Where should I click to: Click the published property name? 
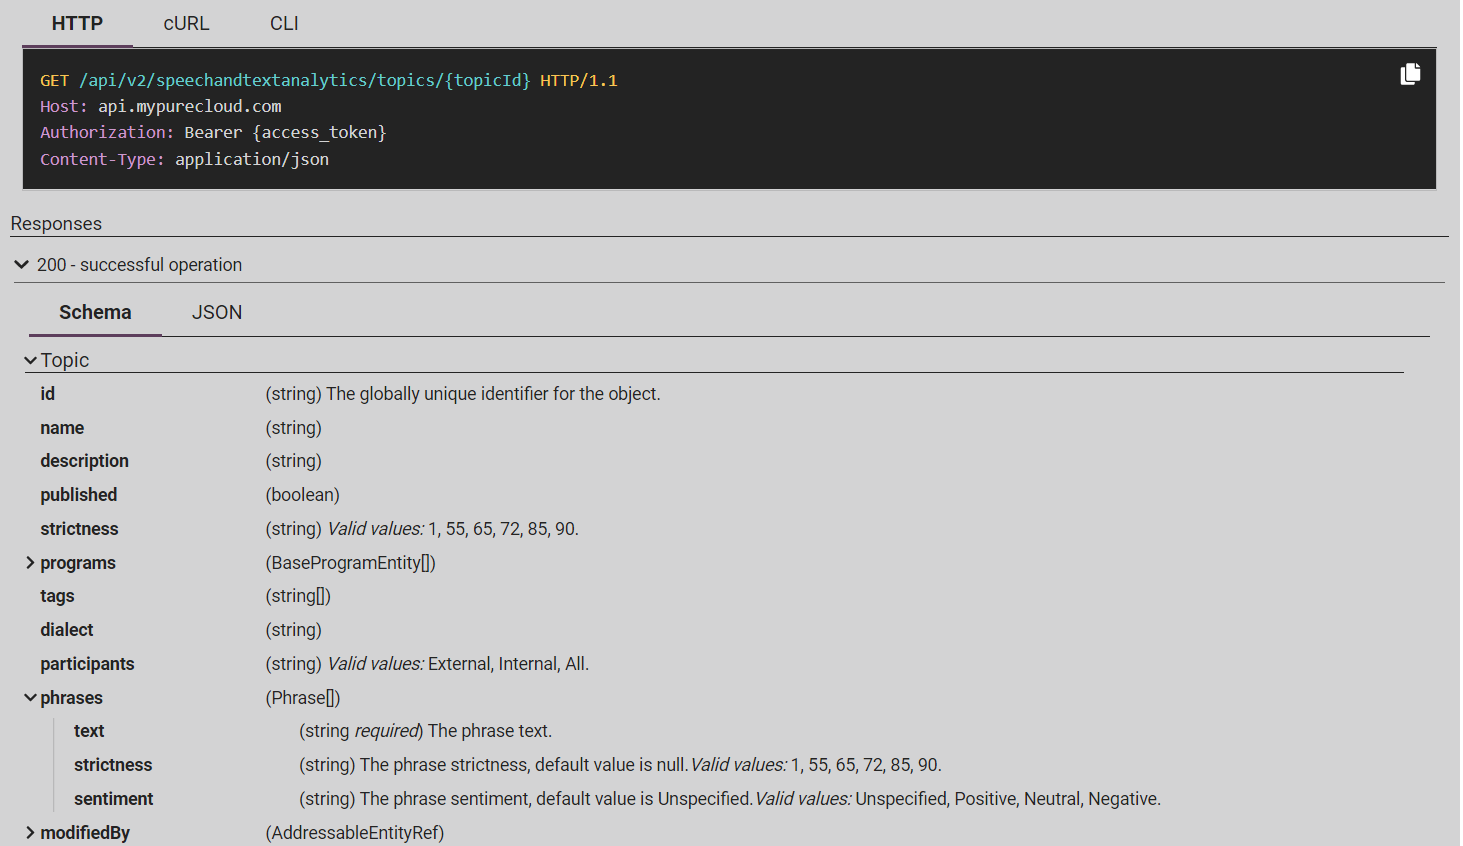(79, 495)
